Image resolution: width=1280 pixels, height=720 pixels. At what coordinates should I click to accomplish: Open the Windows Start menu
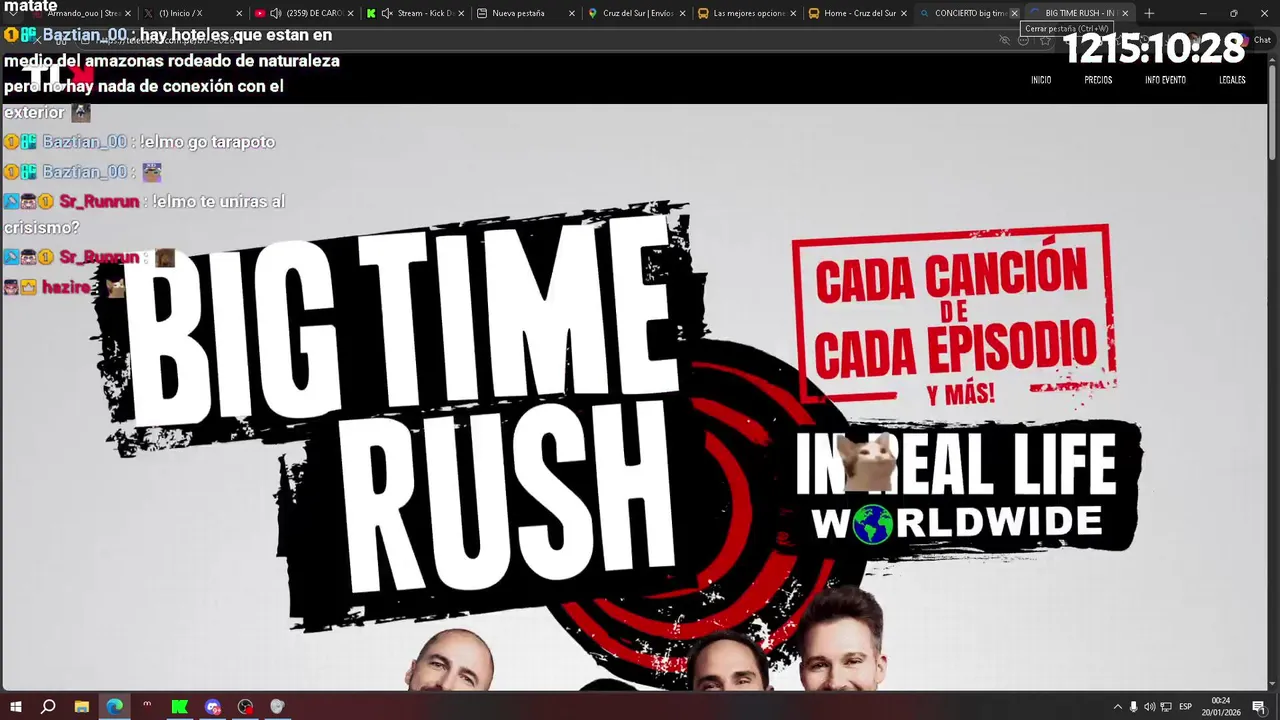tap(16, 707)
